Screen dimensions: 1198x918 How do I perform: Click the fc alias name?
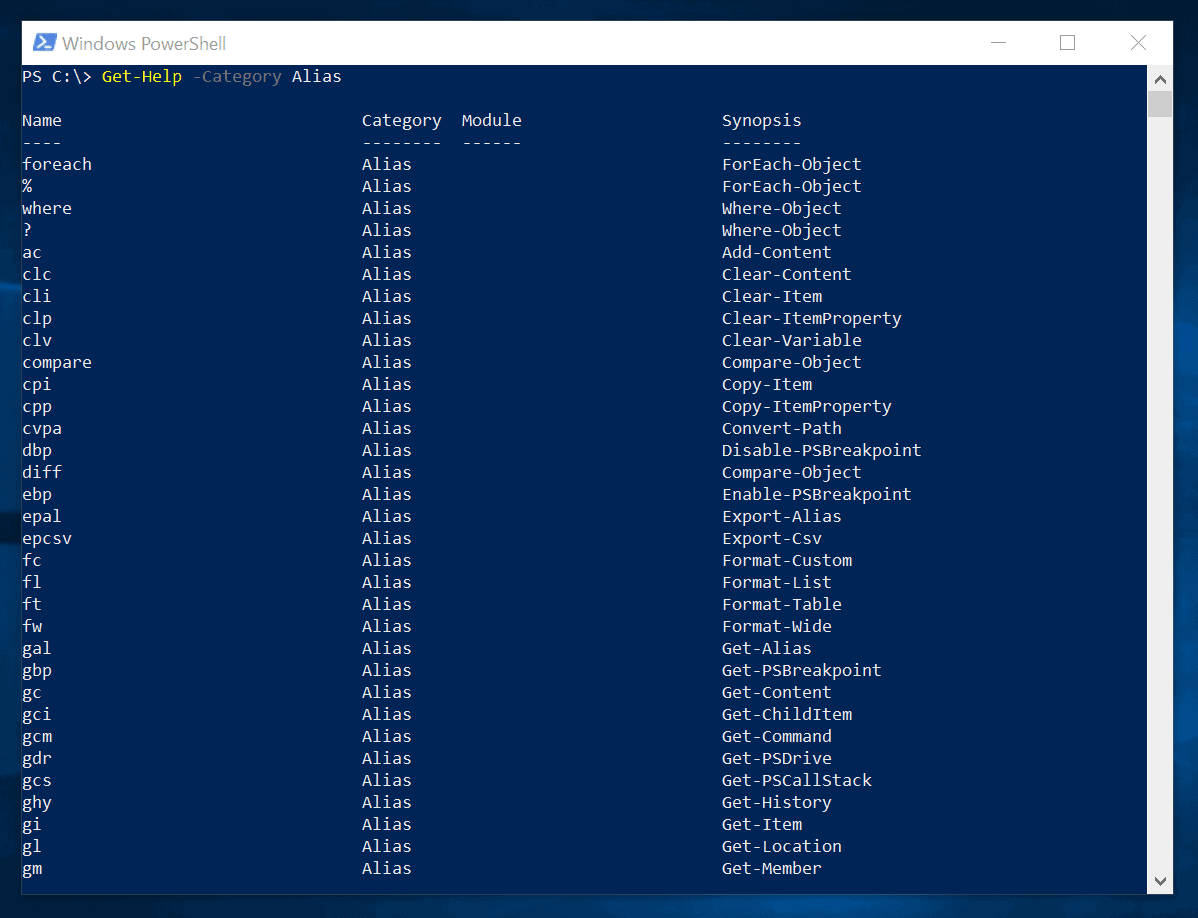32,560
